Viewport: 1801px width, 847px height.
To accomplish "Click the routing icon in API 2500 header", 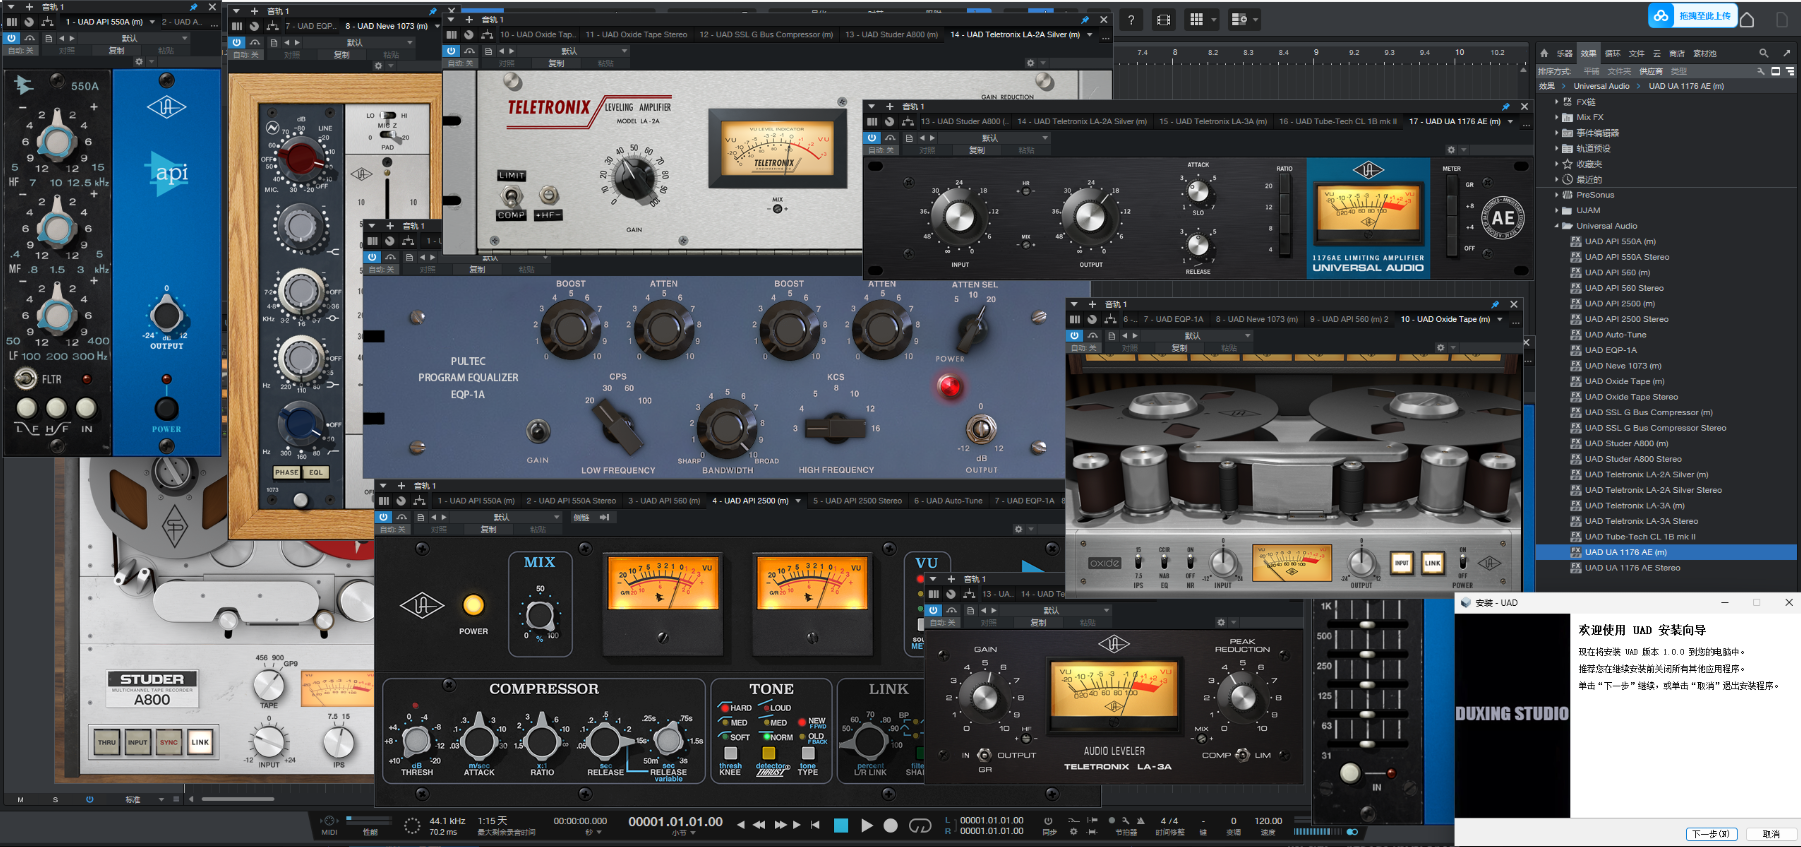I will (x=419, y=501).
